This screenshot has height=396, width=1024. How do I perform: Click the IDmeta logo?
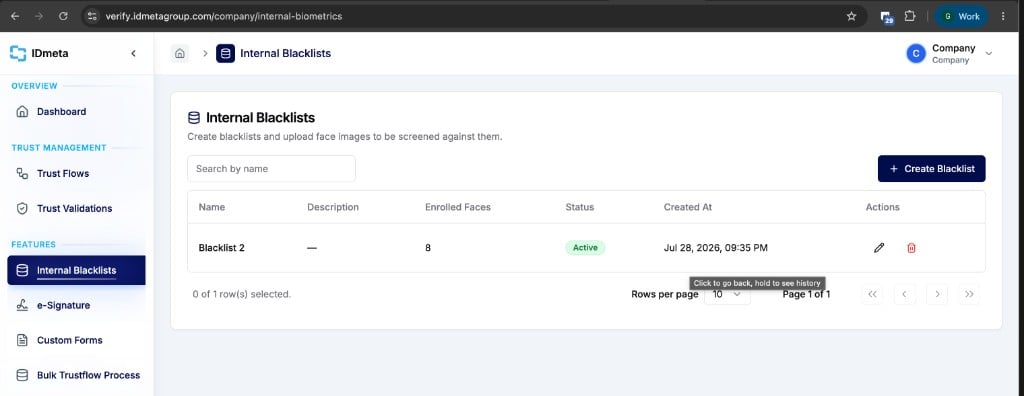click(x=39, y=54)
